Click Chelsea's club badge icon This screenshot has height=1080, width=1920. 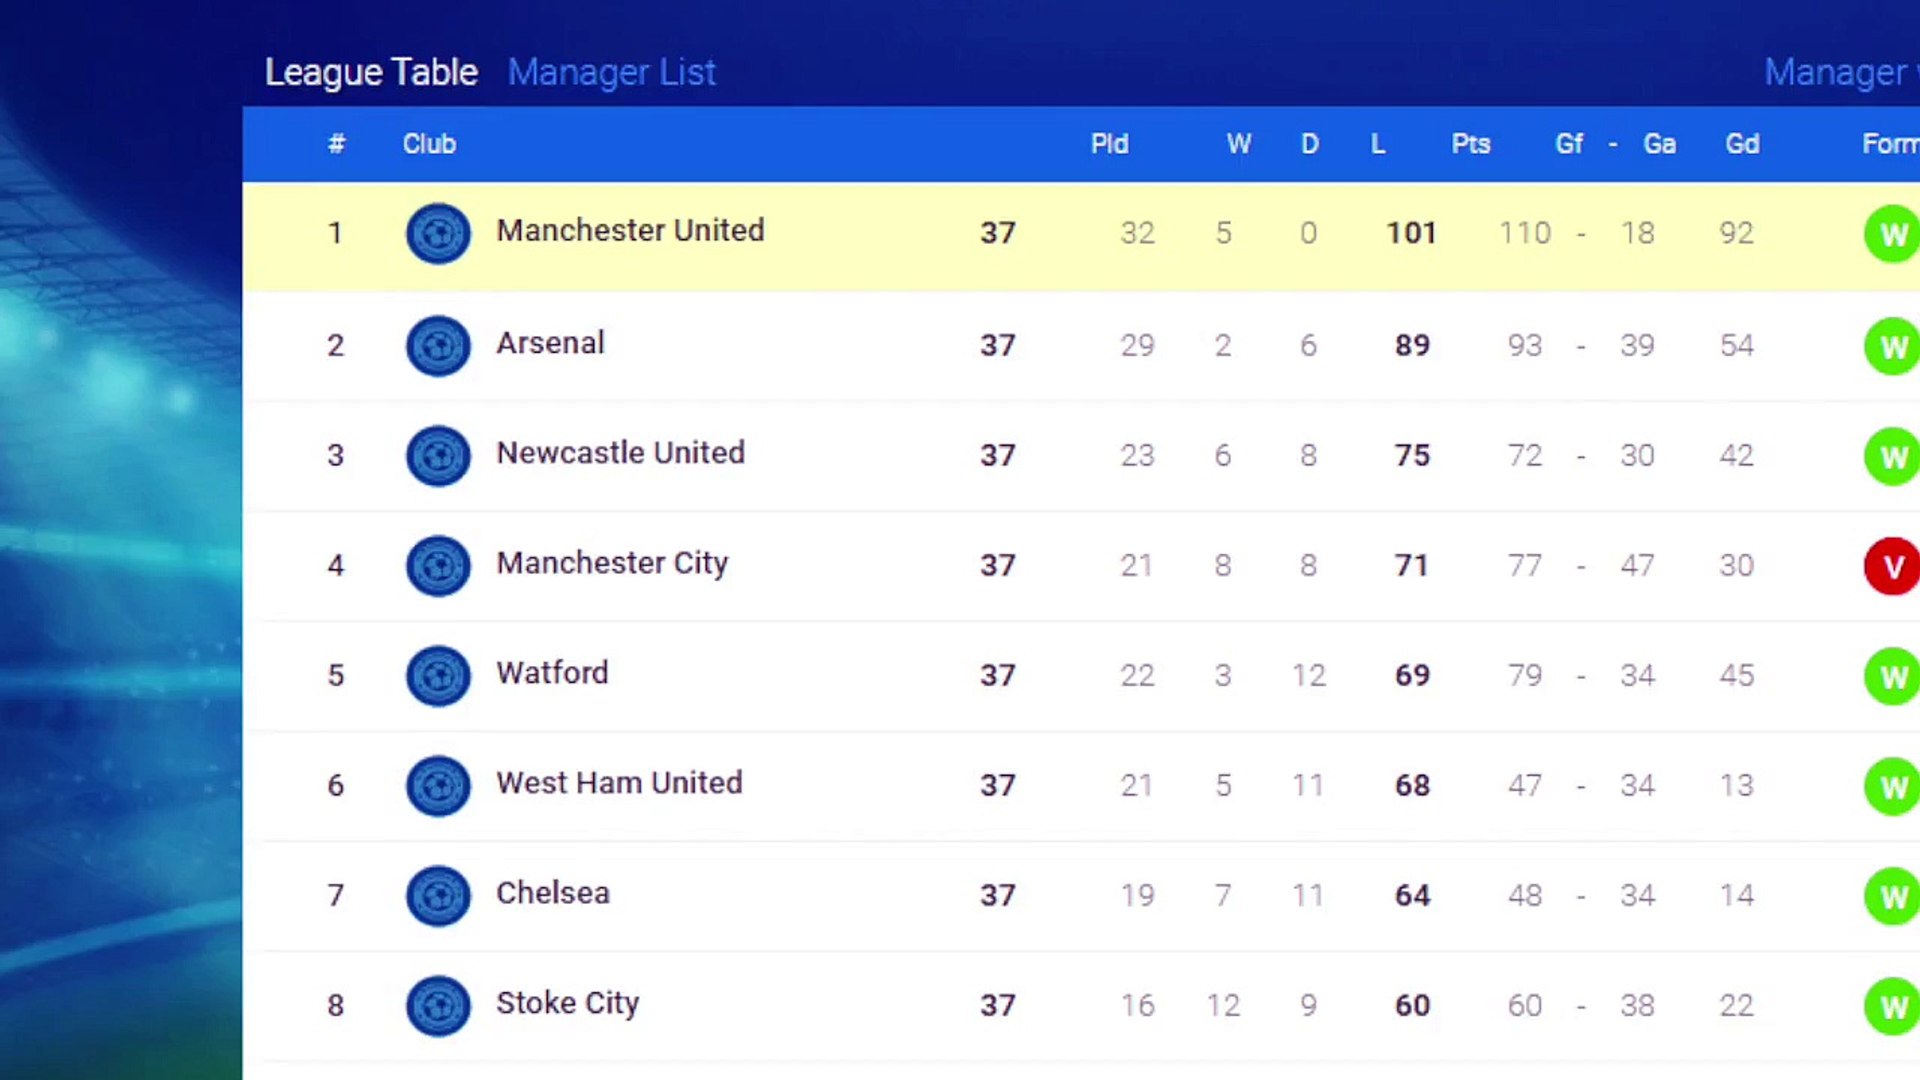438,896
